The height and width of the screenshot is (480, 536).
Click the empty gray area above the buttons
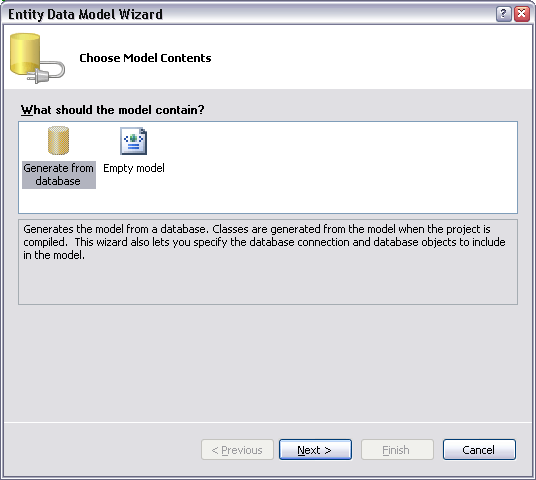click(268, 362)
